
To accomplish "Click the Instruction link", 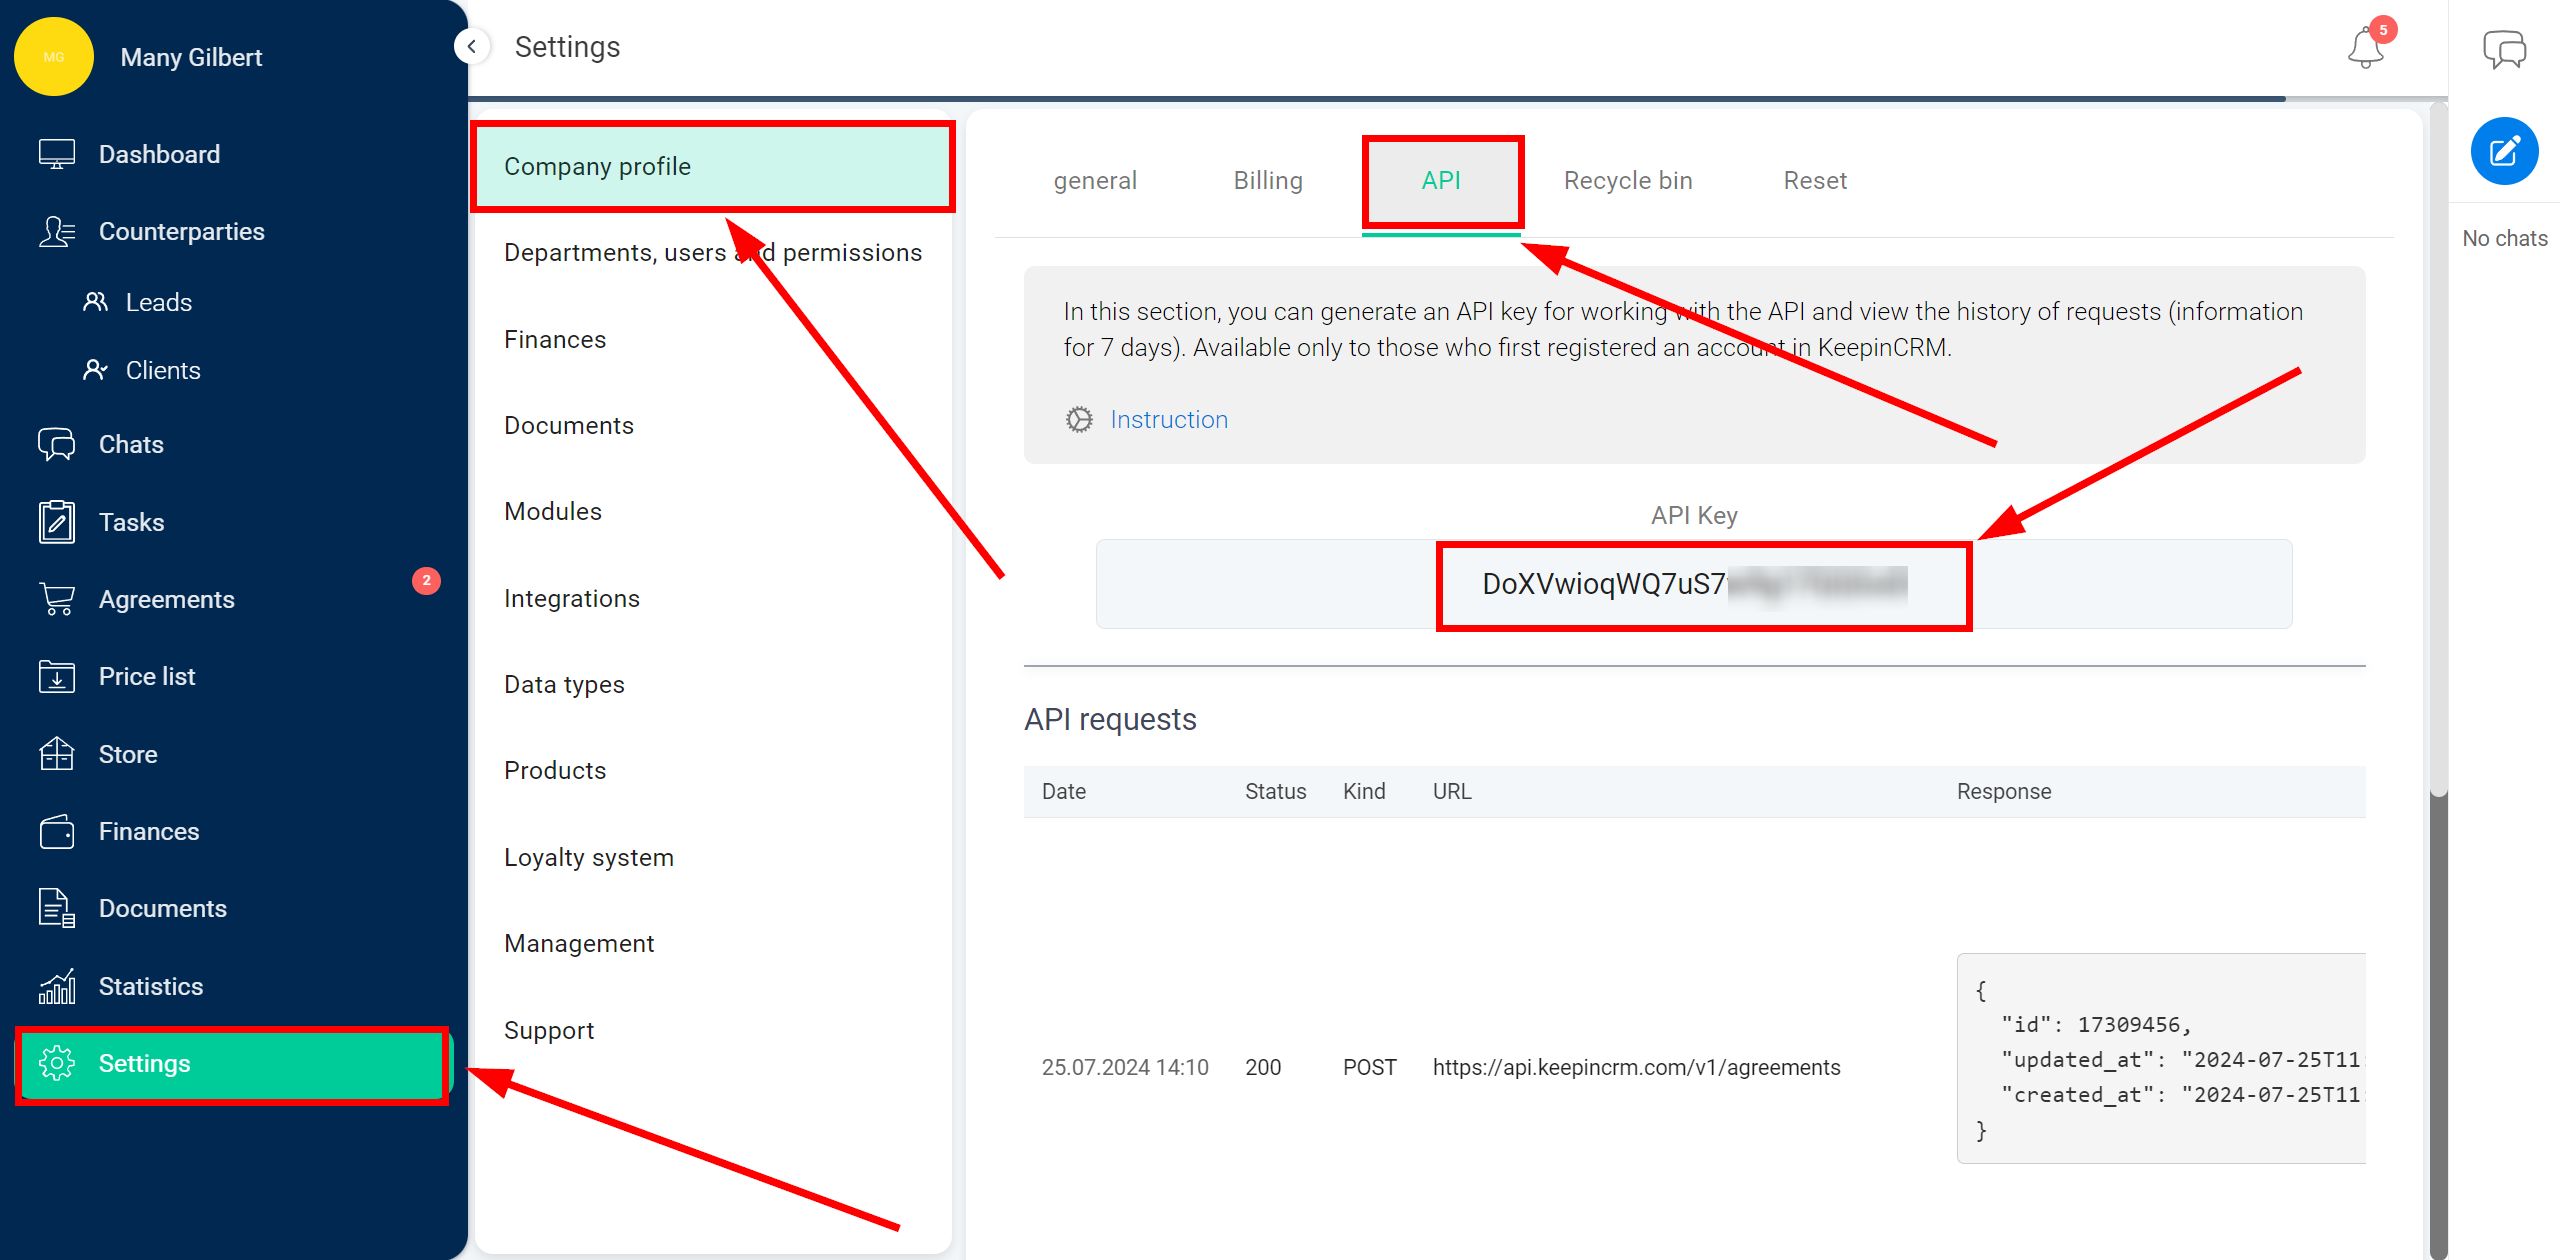I will [1169, 419].
